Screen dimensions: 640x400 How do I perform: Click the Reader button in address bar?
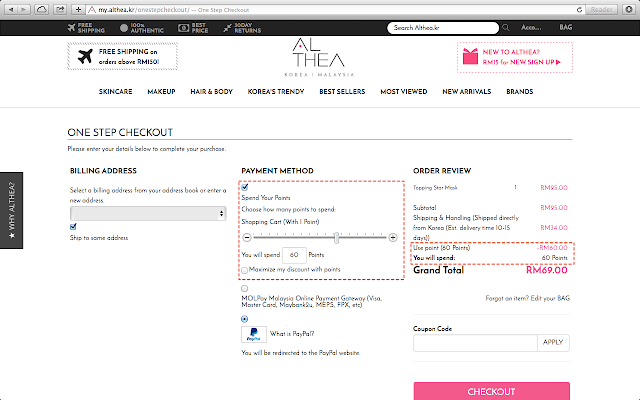click(x=601, y=9)
